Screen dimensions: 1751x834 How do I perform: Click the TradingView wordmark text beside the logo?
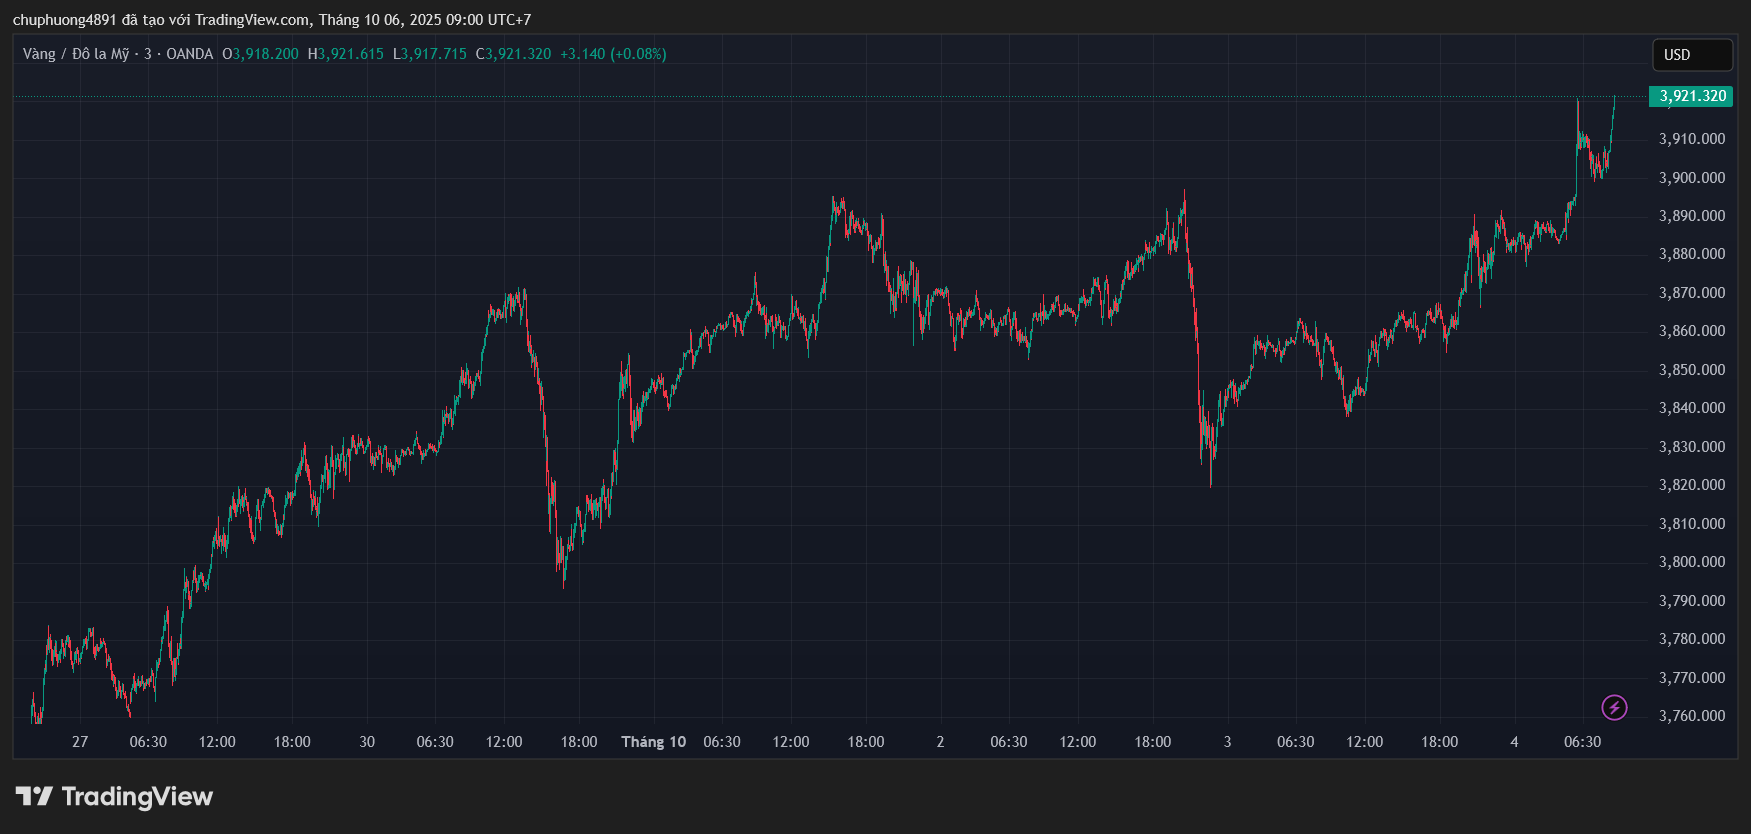137,796
